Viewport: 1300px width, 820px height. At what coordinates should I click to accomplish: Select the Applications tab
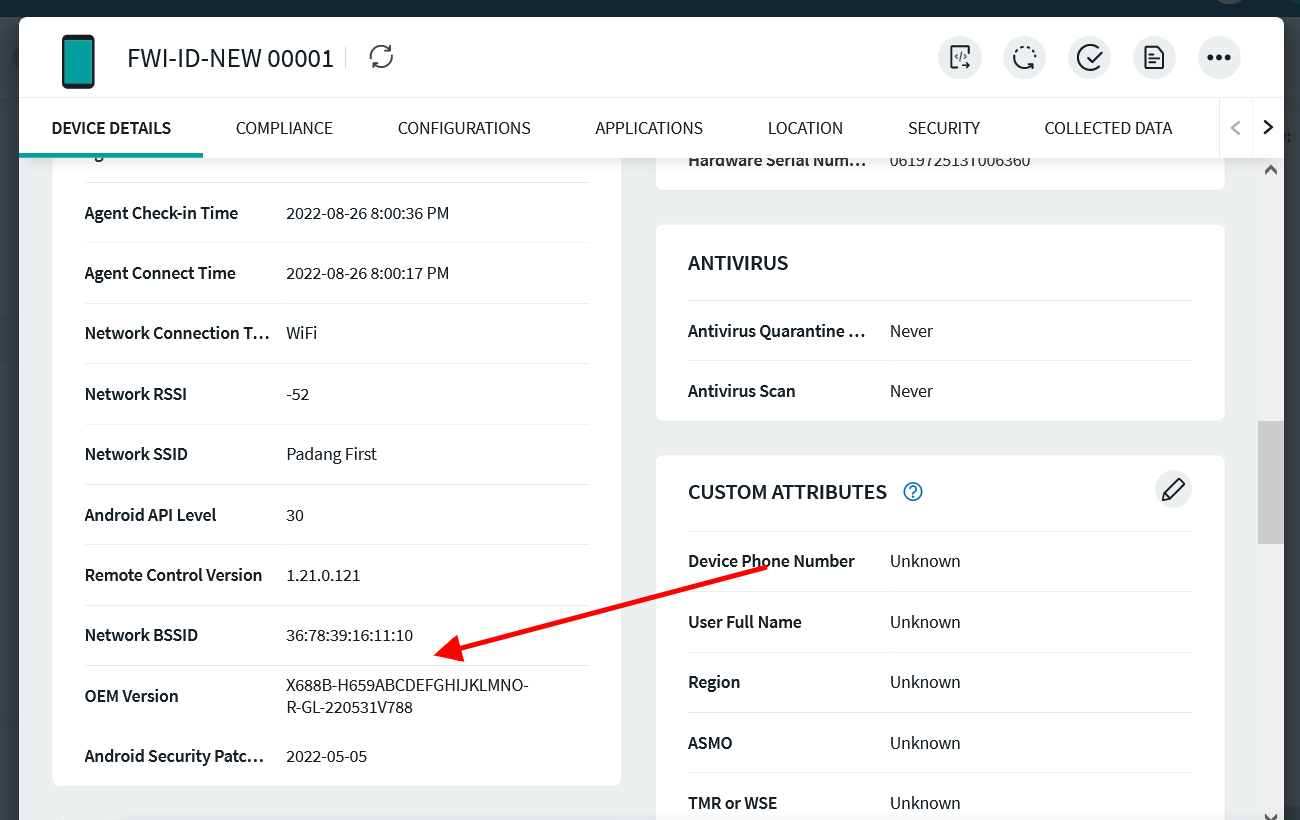click(649, 128)
